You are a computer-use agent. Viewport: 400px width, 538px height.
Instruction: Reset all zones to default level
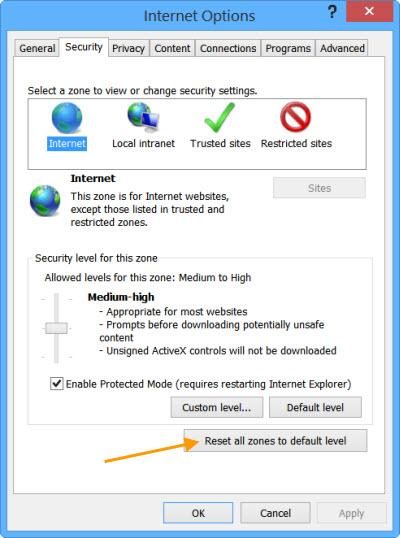coord(275,441)
